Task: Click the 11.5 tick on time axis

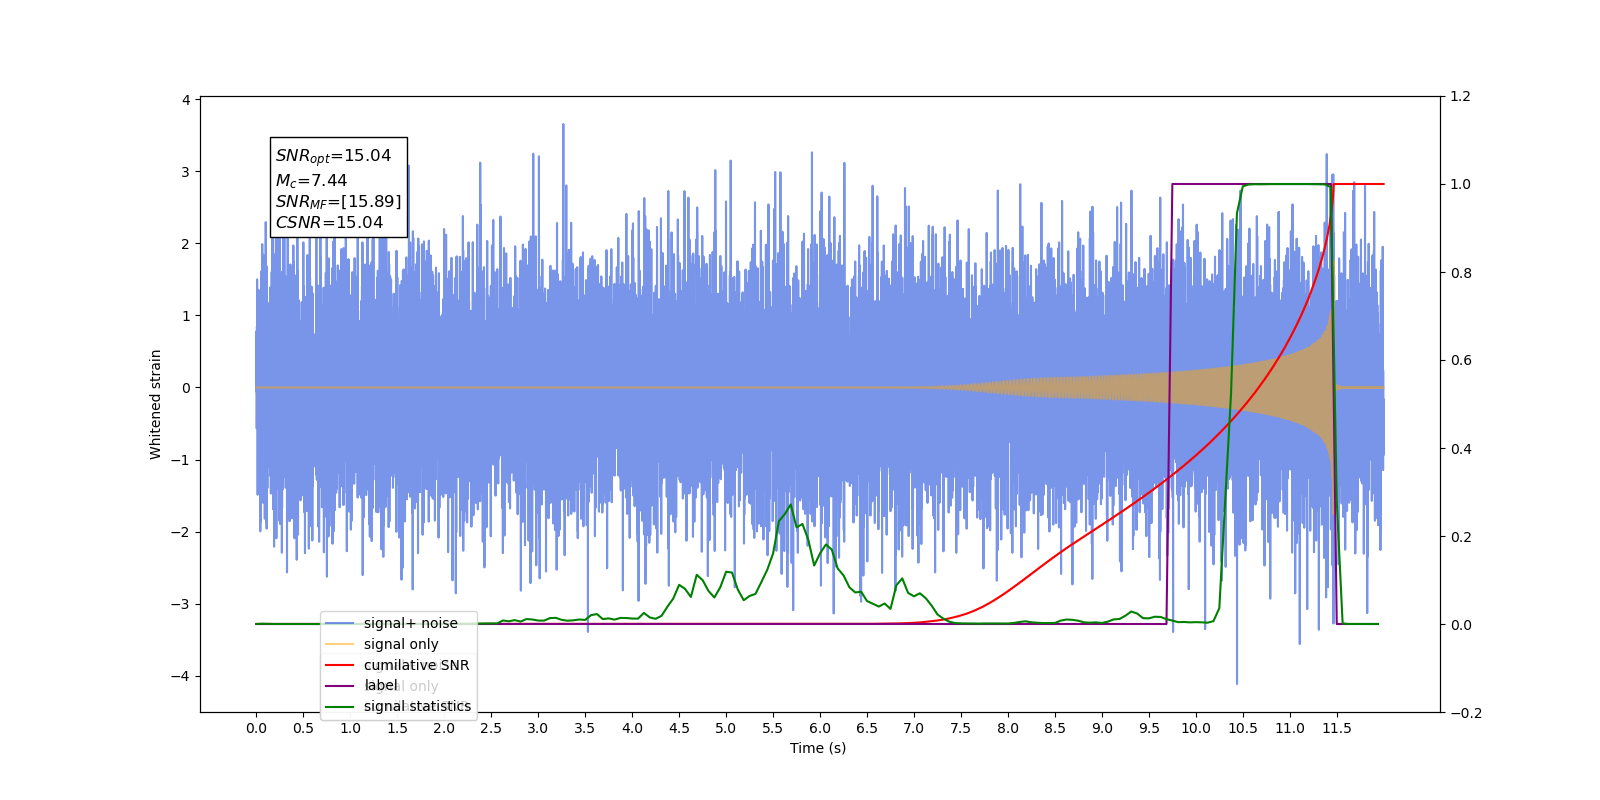Action: tap(1337, 728)
